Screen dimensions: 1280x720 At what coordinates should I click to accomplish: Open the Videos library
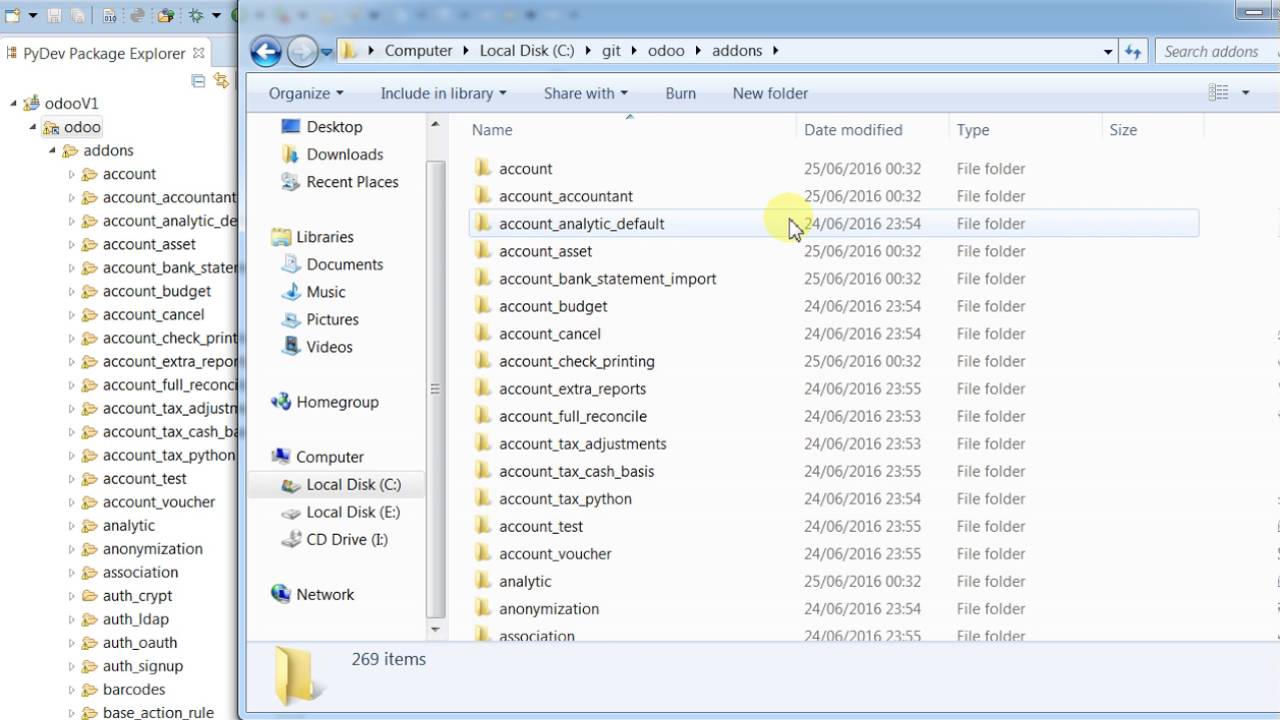317,347
